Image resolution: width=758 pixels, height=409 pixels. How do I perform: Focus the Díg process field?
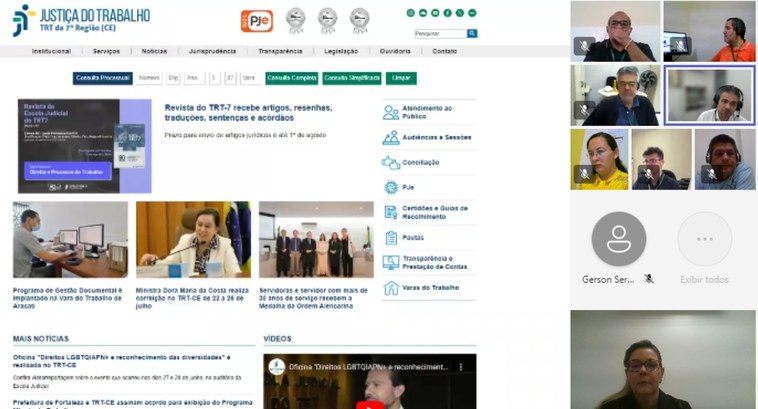(x=174, y=78)
